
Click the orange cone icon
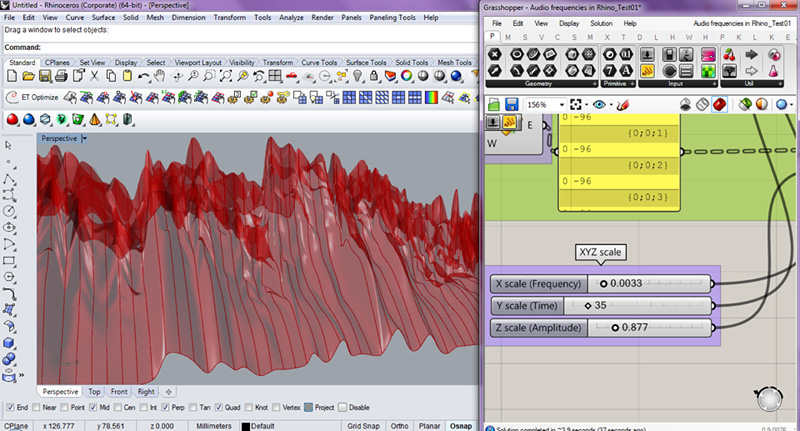[x=94, y=119]
